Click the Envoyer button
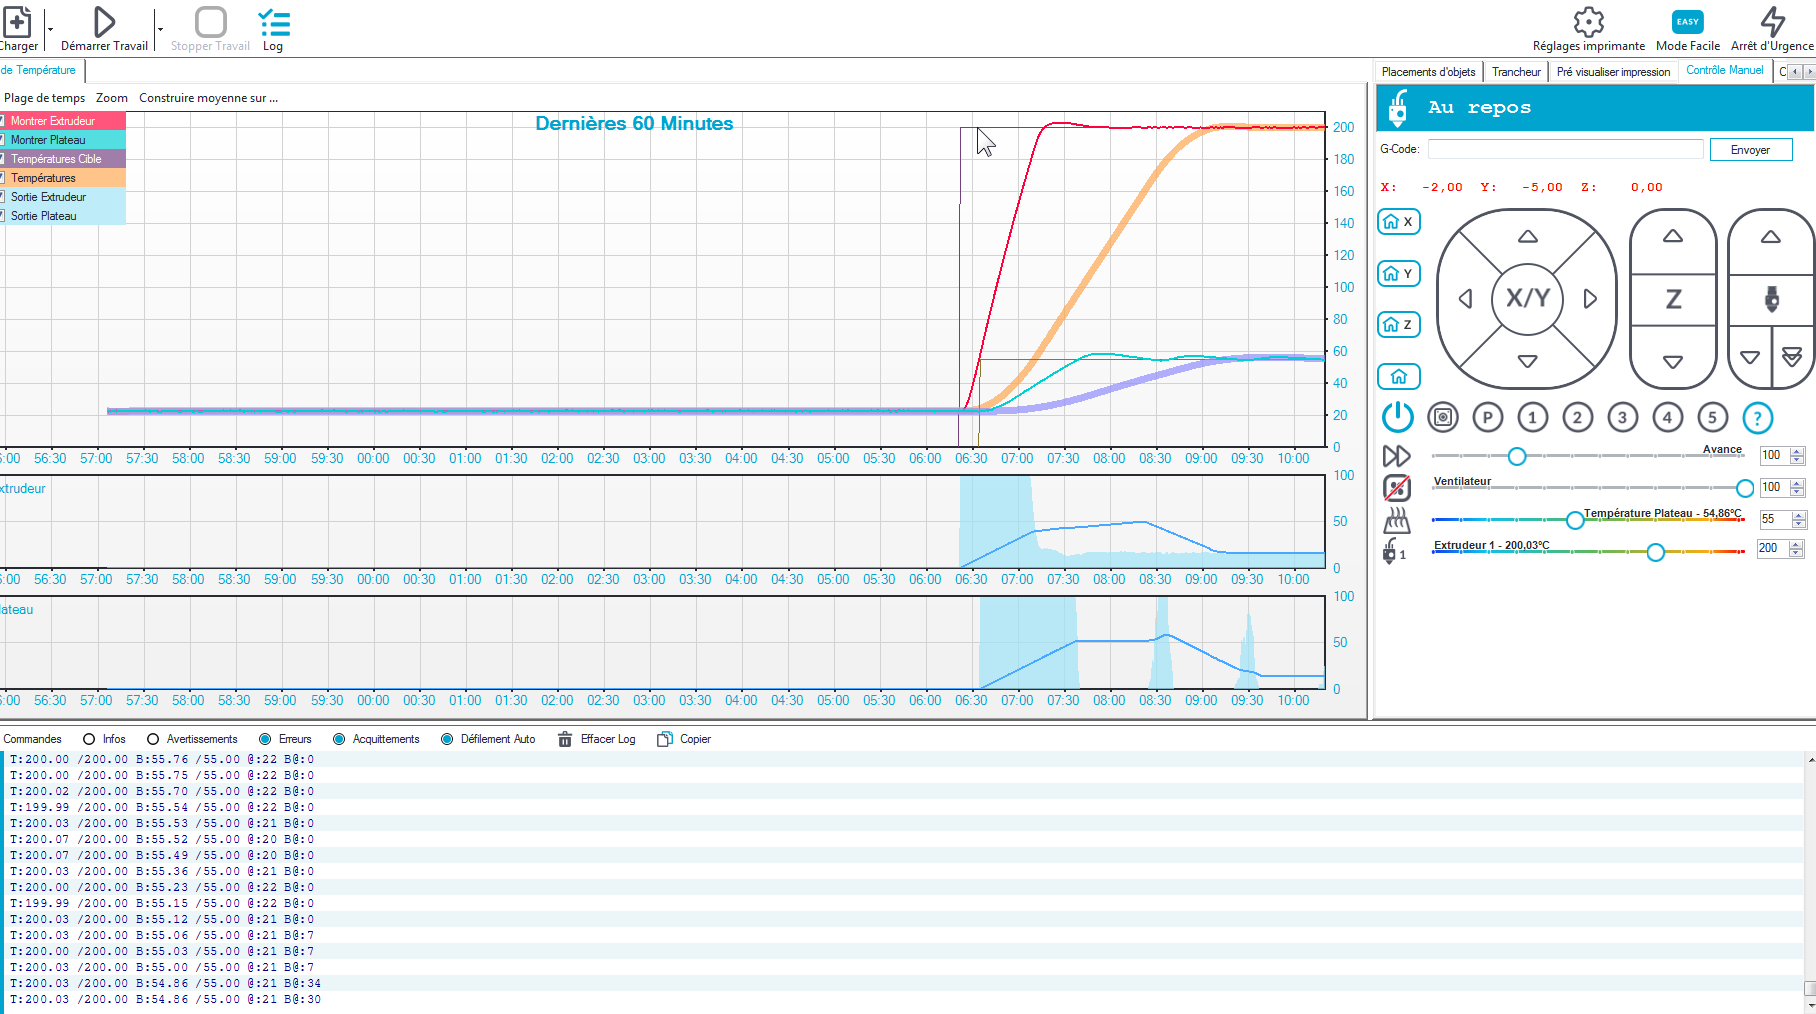 pos(1750,150)
